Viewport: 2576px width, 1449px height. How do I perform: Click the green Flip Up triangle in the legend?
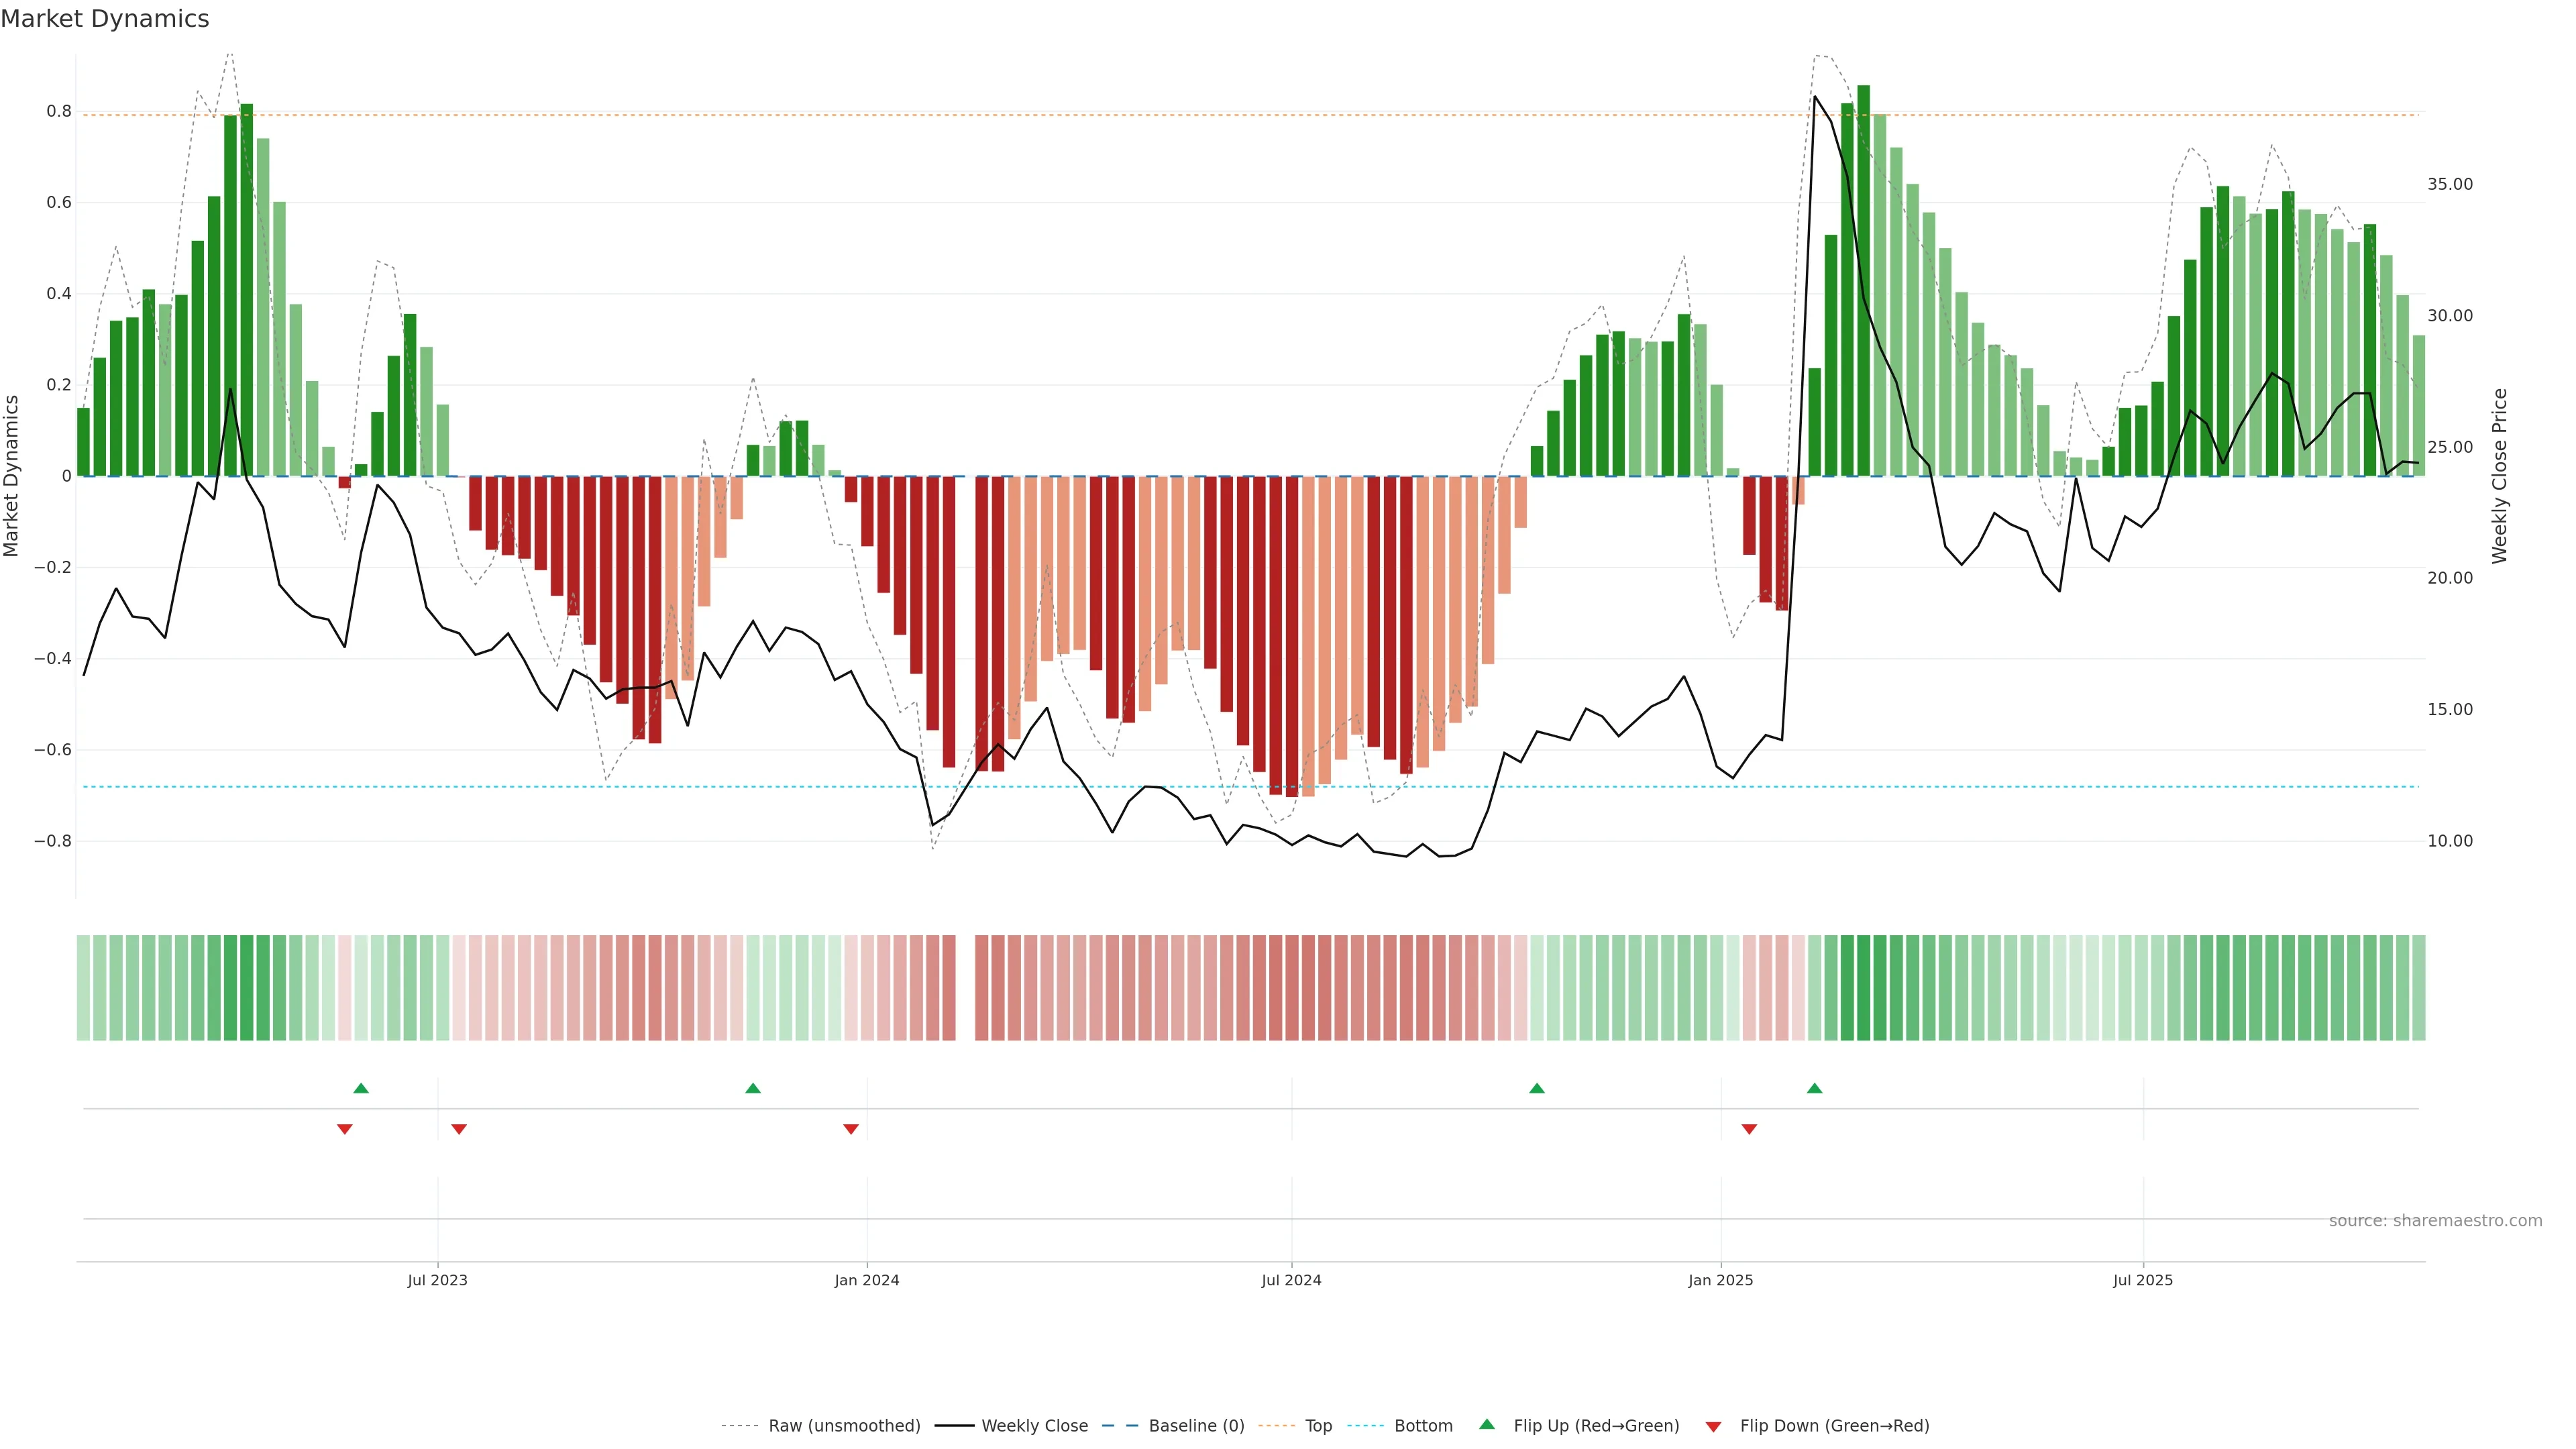pos(1487,1424)
